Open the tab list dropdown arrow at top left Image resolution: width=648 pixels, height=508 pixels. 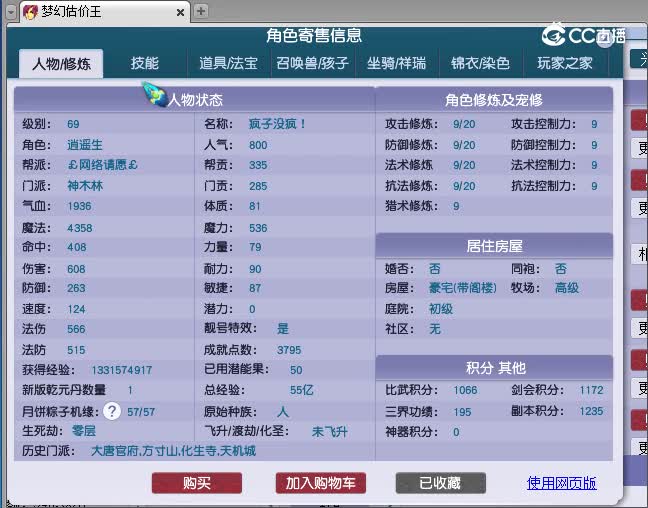click(11, 12)
